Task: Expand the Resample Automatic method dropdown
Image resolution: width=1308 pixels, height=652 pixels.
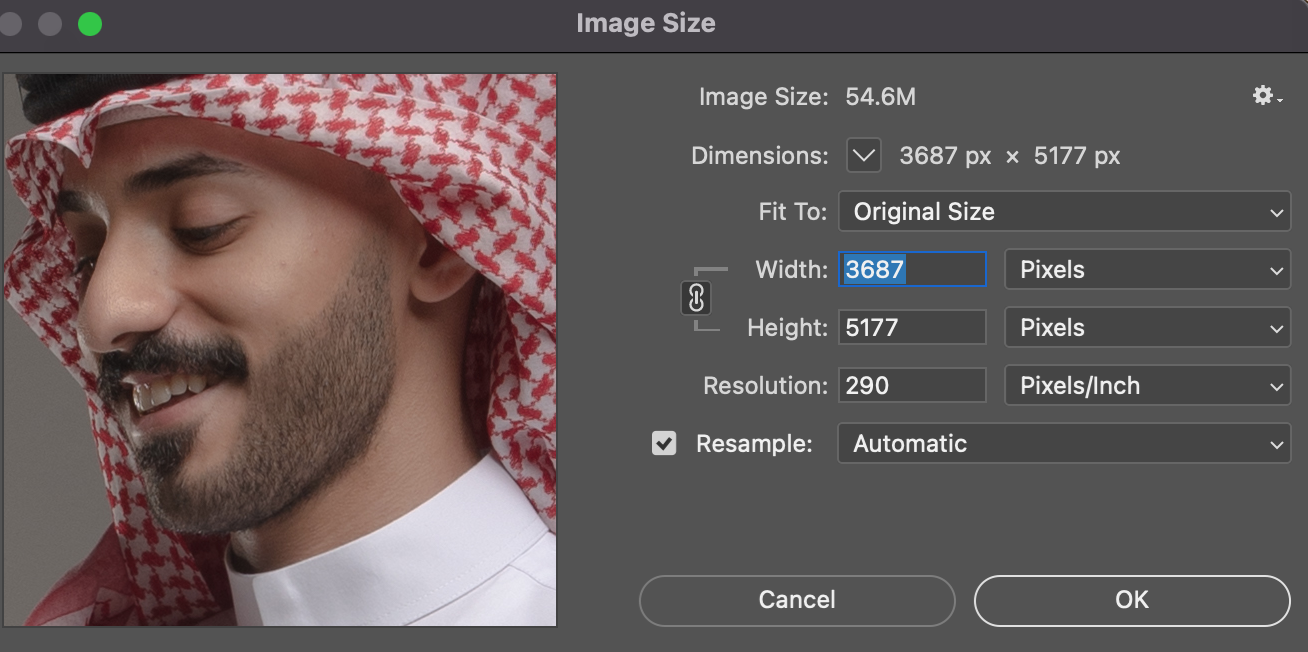Action: tap(1063, 443)
